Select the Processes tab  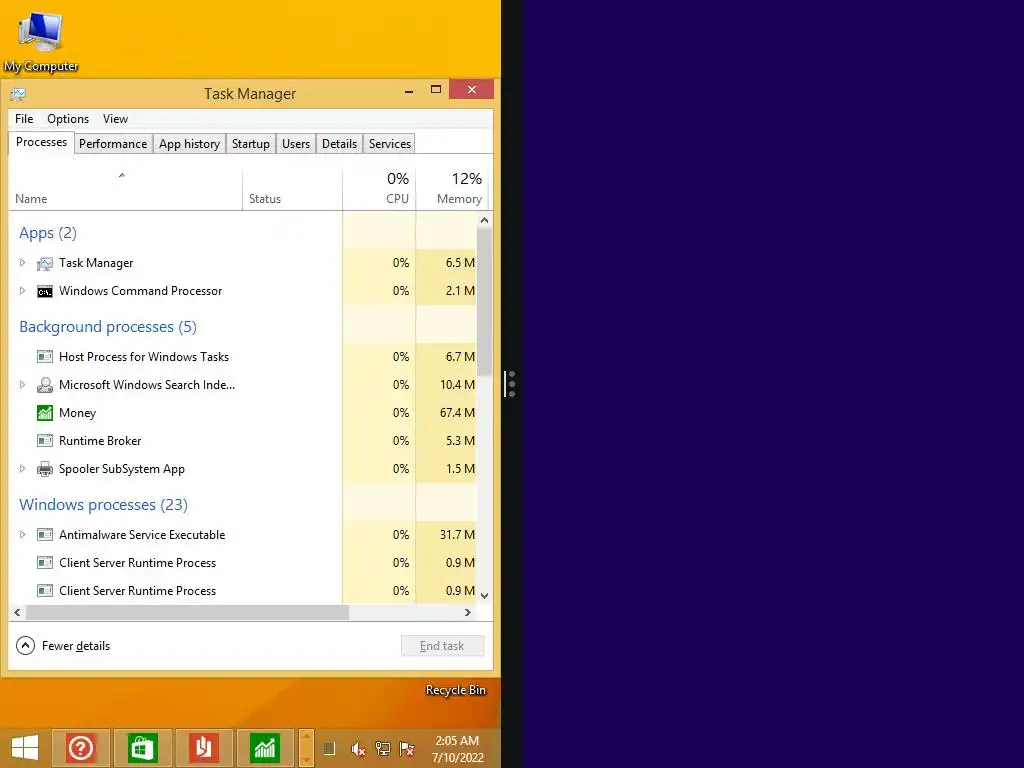pyautogui.click(x=41, y=142)
